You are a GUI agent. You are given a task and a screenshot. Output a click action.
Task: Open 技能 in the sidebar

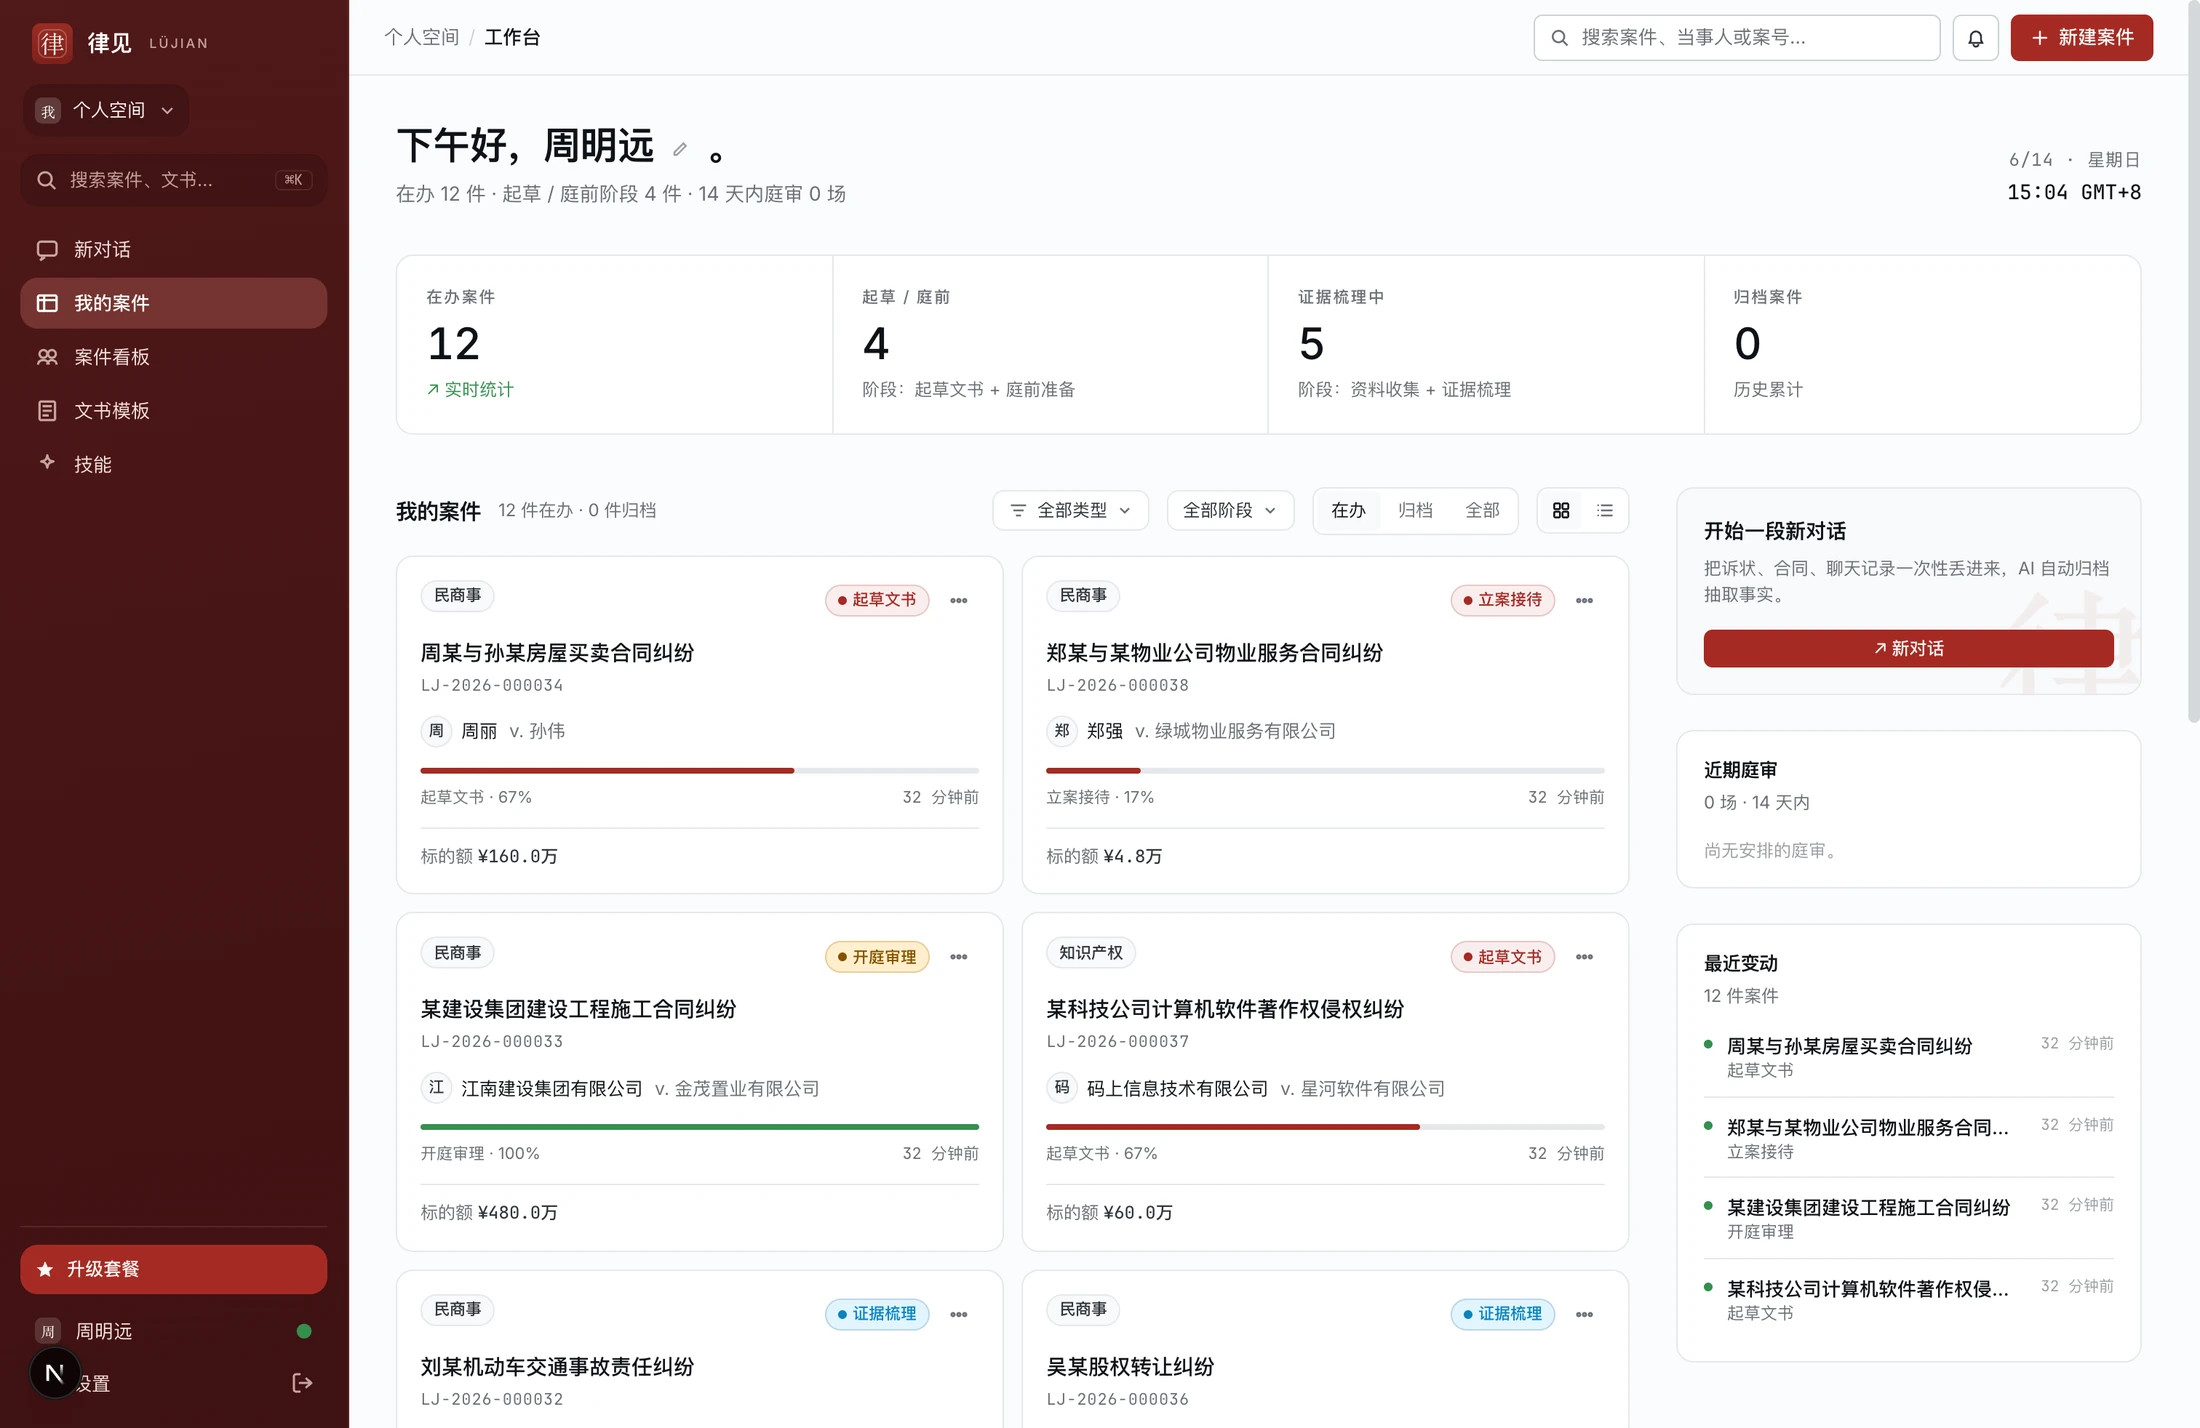173,464
